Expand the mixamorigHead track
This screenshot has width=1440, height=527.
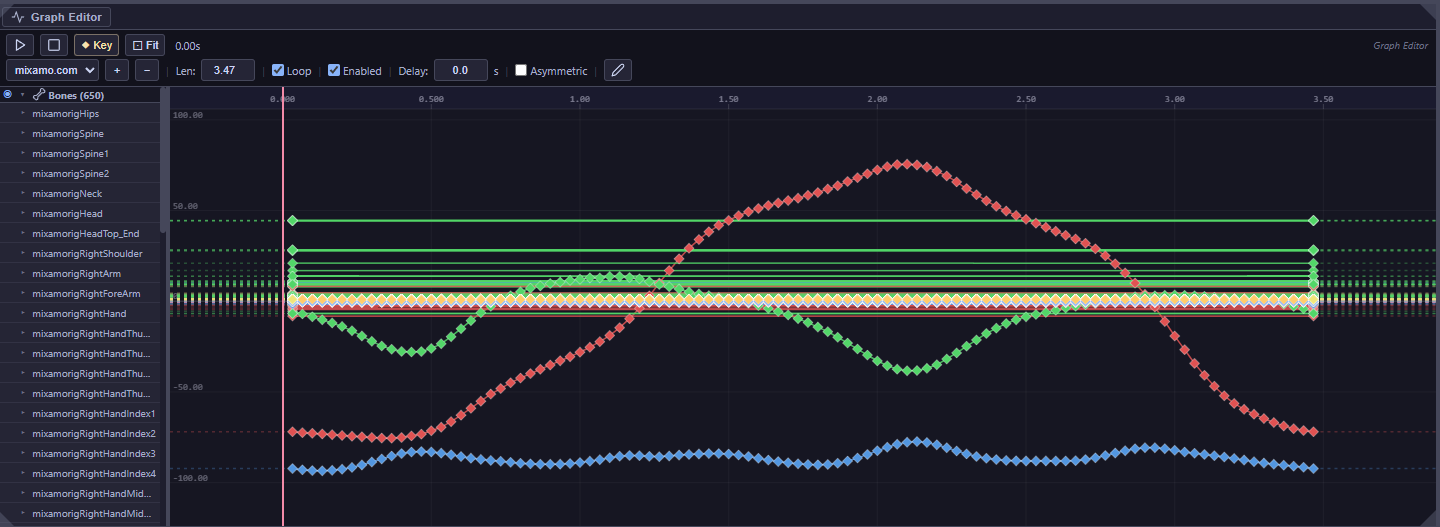click(x=22, y=214)
